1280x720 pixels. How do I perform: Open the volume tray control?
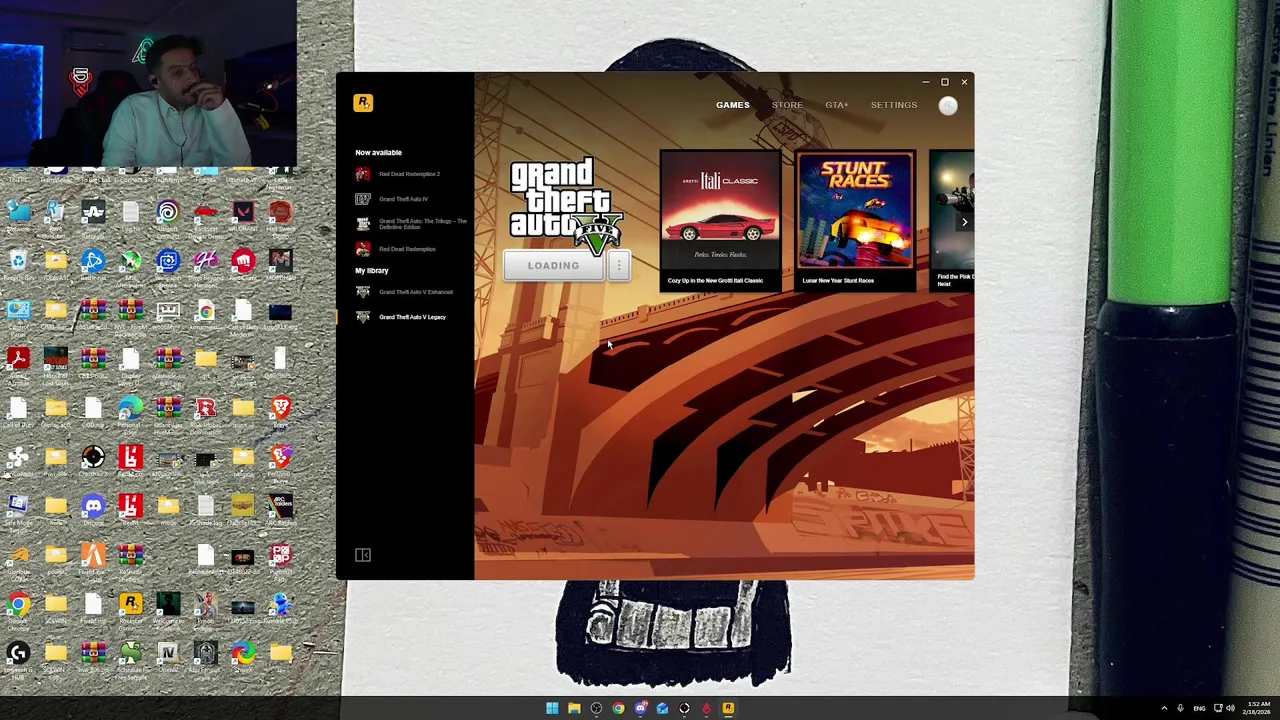pyautogui.click(x=1230, y=708)
